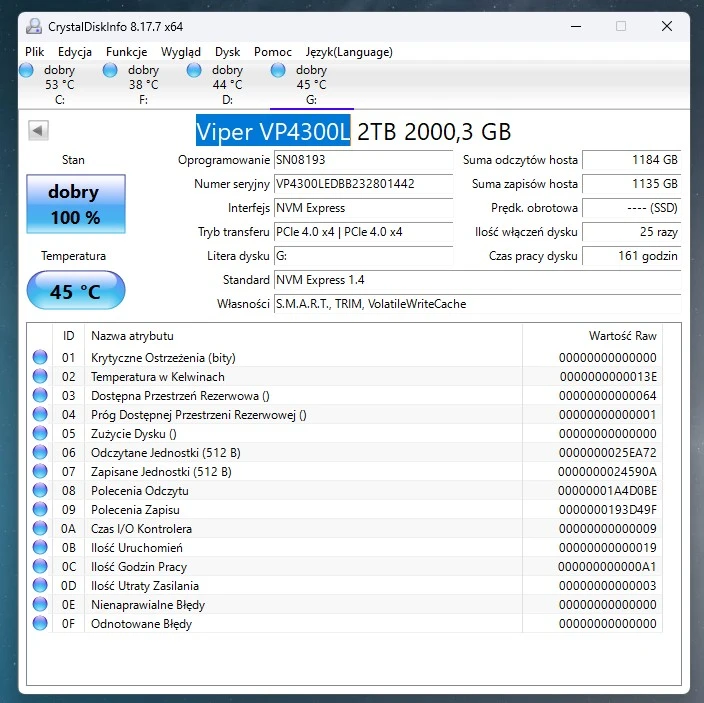Screen dimensions: 704x703
Task: Click the previous disk arrow button
Action: click(x=38, y=130)
